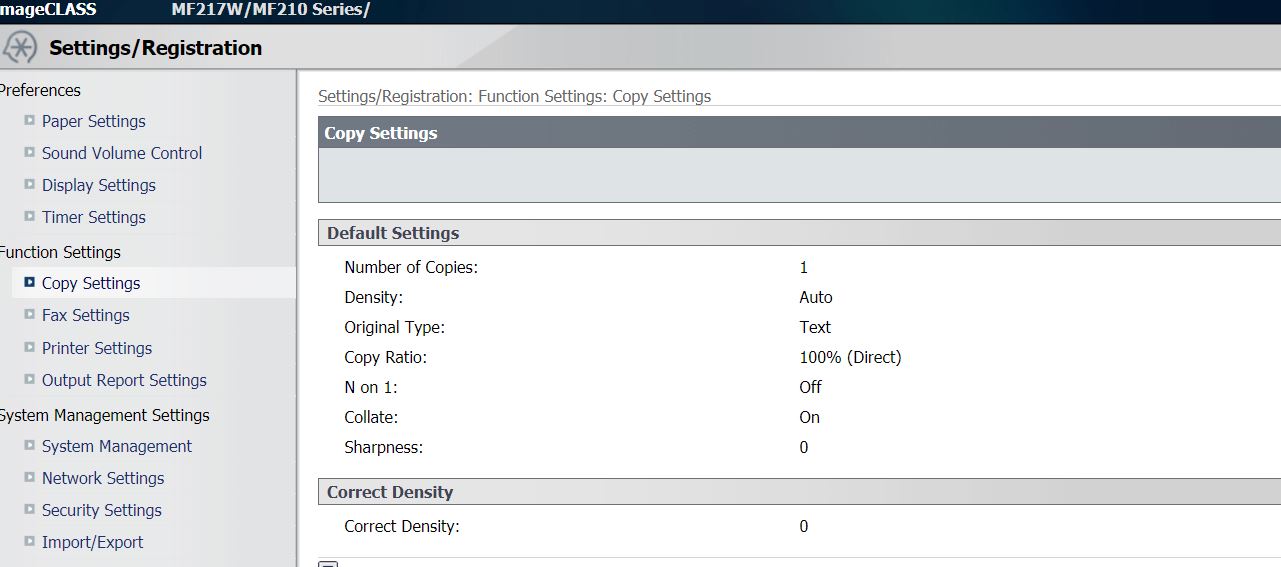1281x567 pixels.
Task: Click the bullet icon beside Timer Settings
Action: click(30, 217)
